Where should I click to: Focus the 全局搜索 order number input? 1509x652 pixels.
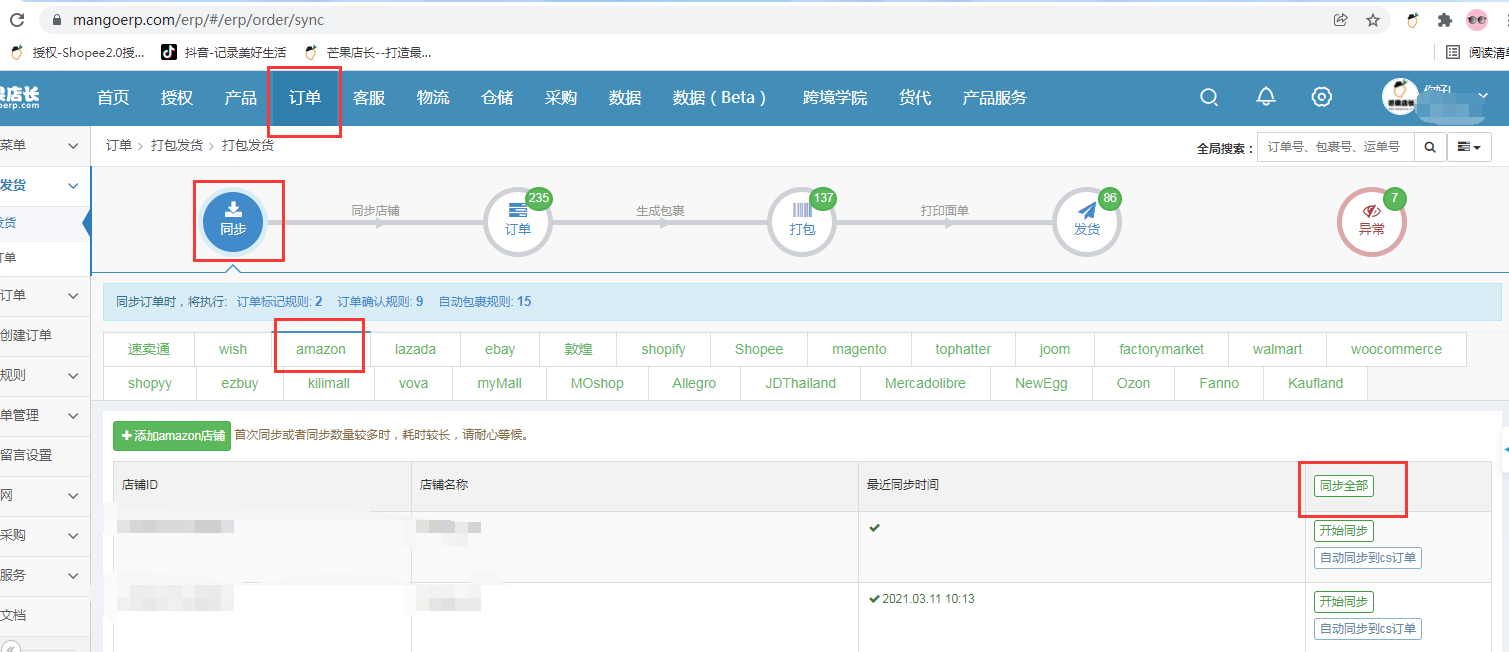click(1335, 147)
